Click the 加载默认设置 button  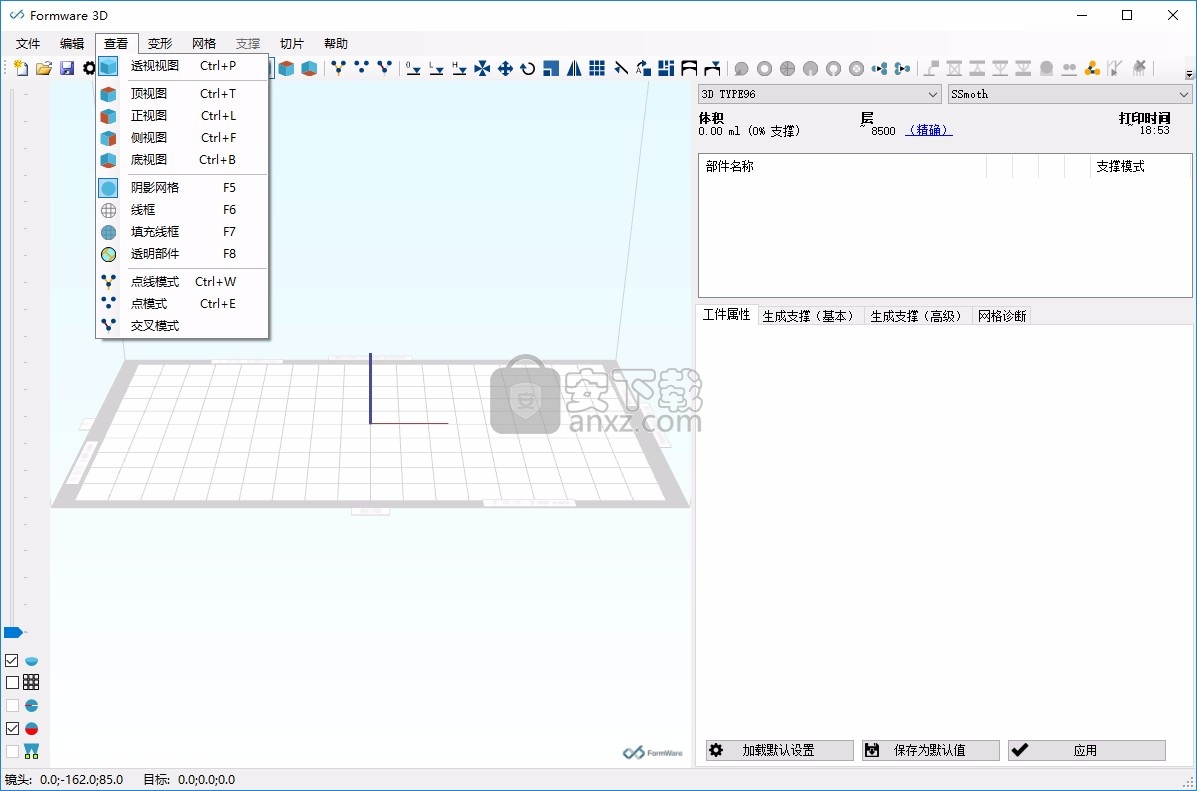tap(779, 751)
